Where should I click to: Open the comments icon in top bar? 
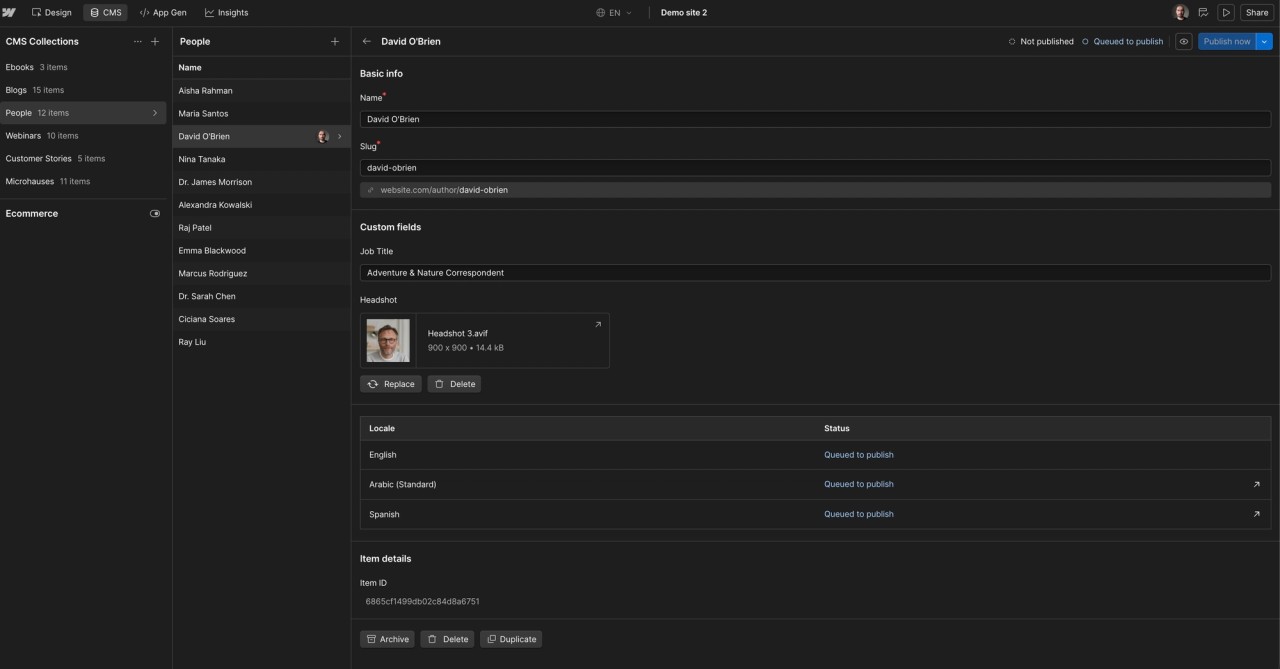[1203, 13]
